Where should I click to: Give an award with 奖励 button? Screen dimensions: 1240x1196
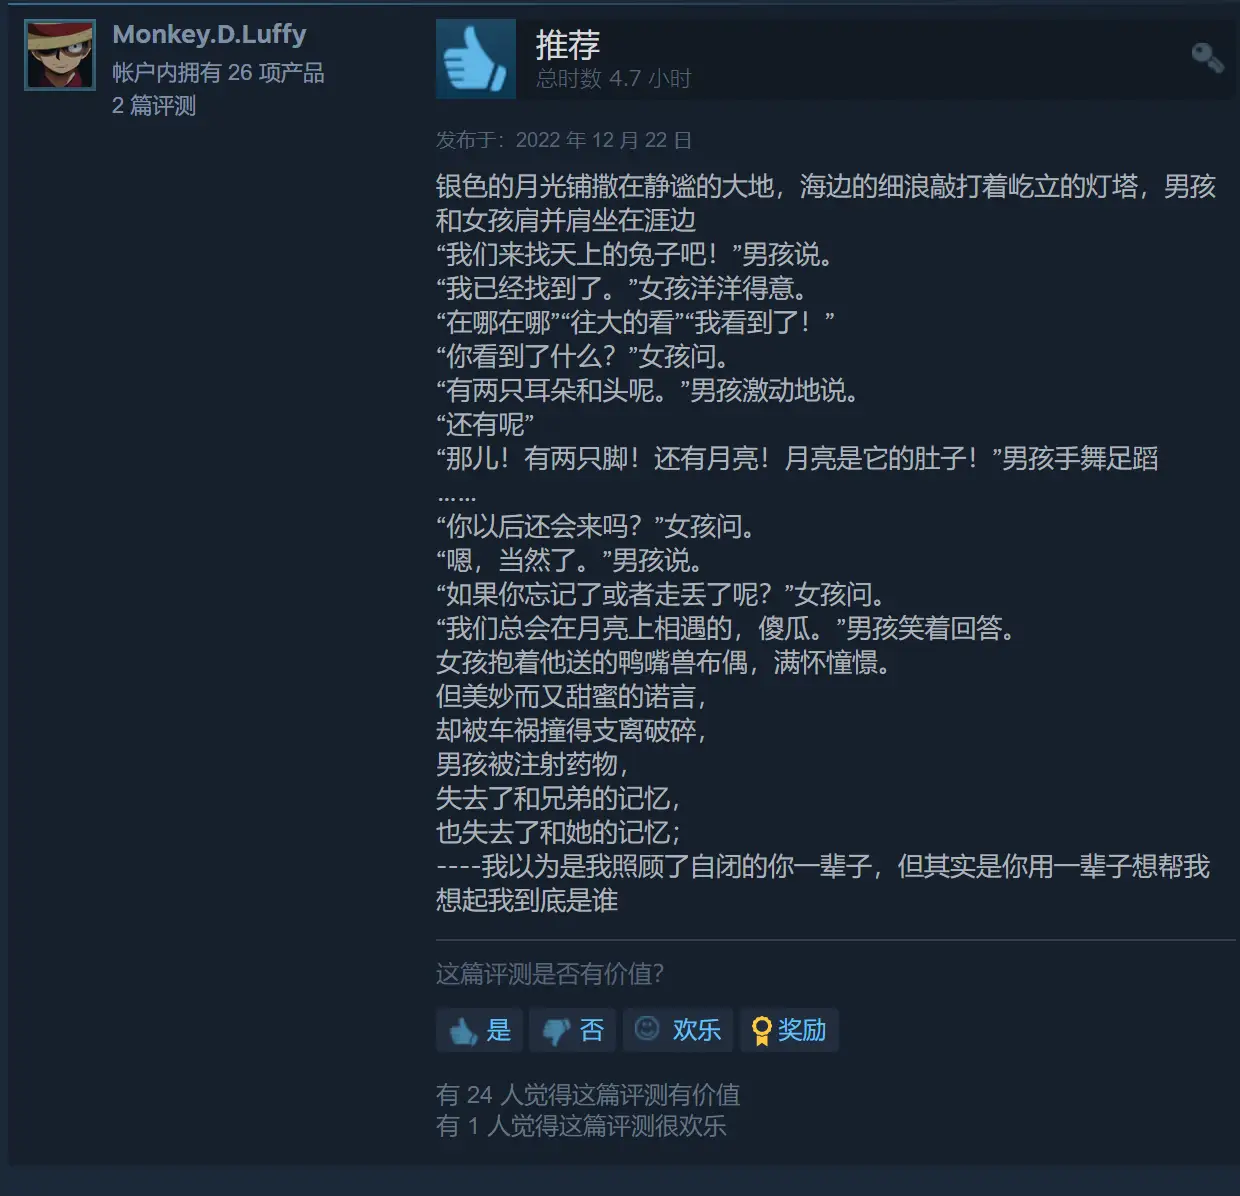(x=789, y=1030)
